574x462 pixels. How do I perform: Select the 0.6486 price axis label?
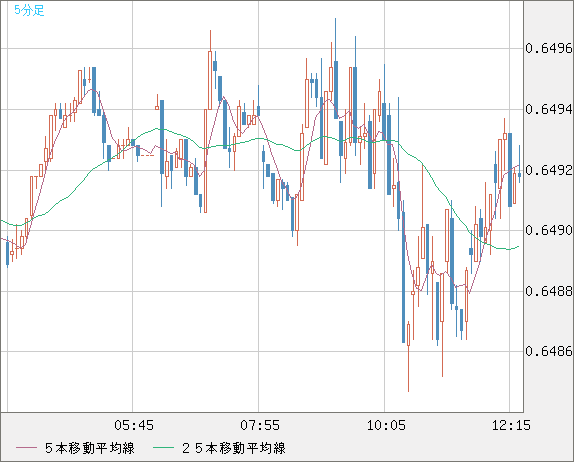[548, 351]
